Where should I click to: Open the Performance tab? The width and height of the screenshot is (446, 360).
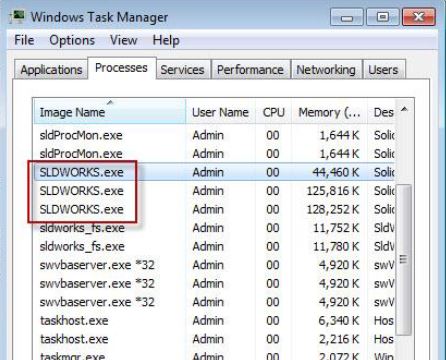[x=250, y=70]
